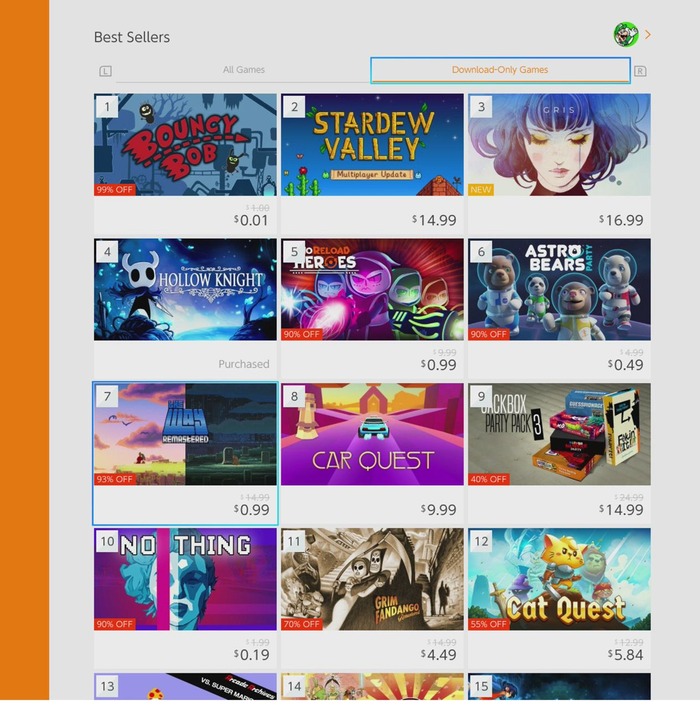Click the $14.99 price under Jackbox Party Pack 3

(621, 510)
